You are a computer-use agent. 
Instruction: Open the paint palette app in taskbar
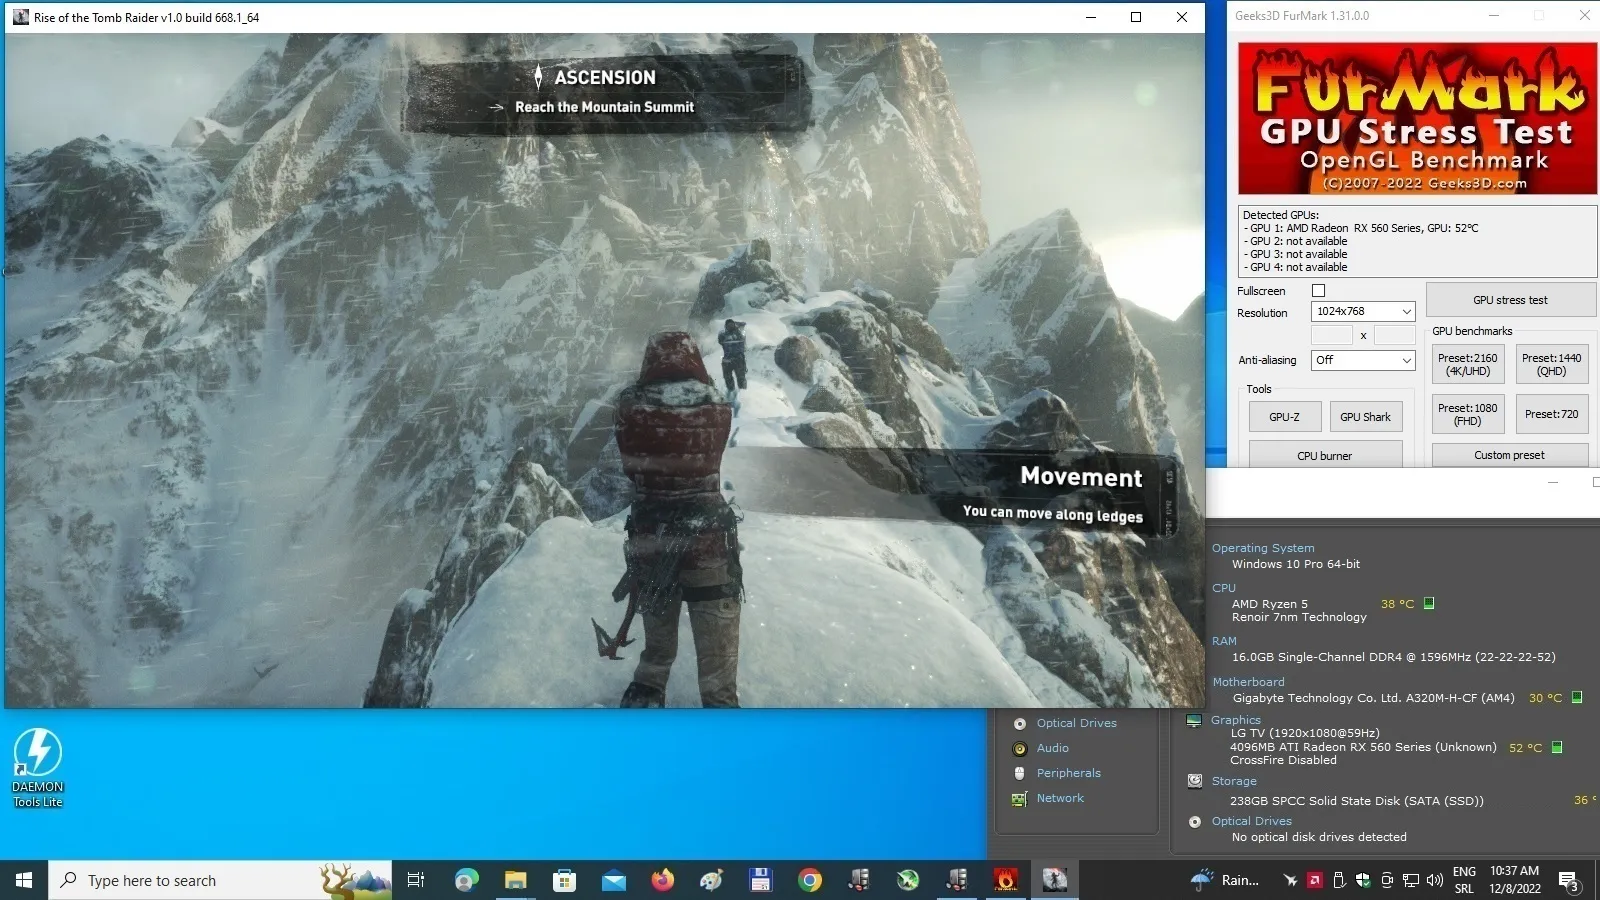(x=711, y=880)
